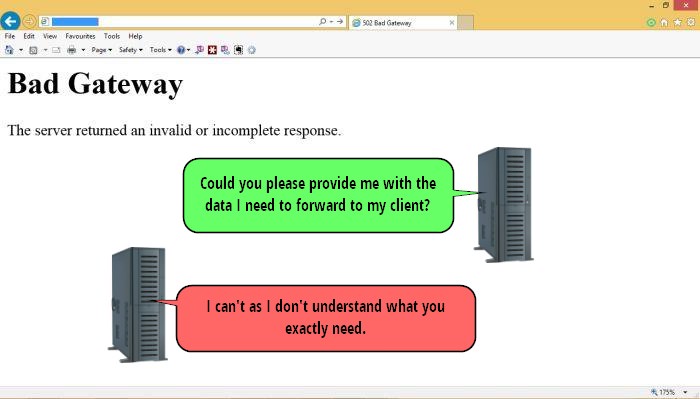
Task: Open the Tools dropdown in command bar
Action: [160, 50]
